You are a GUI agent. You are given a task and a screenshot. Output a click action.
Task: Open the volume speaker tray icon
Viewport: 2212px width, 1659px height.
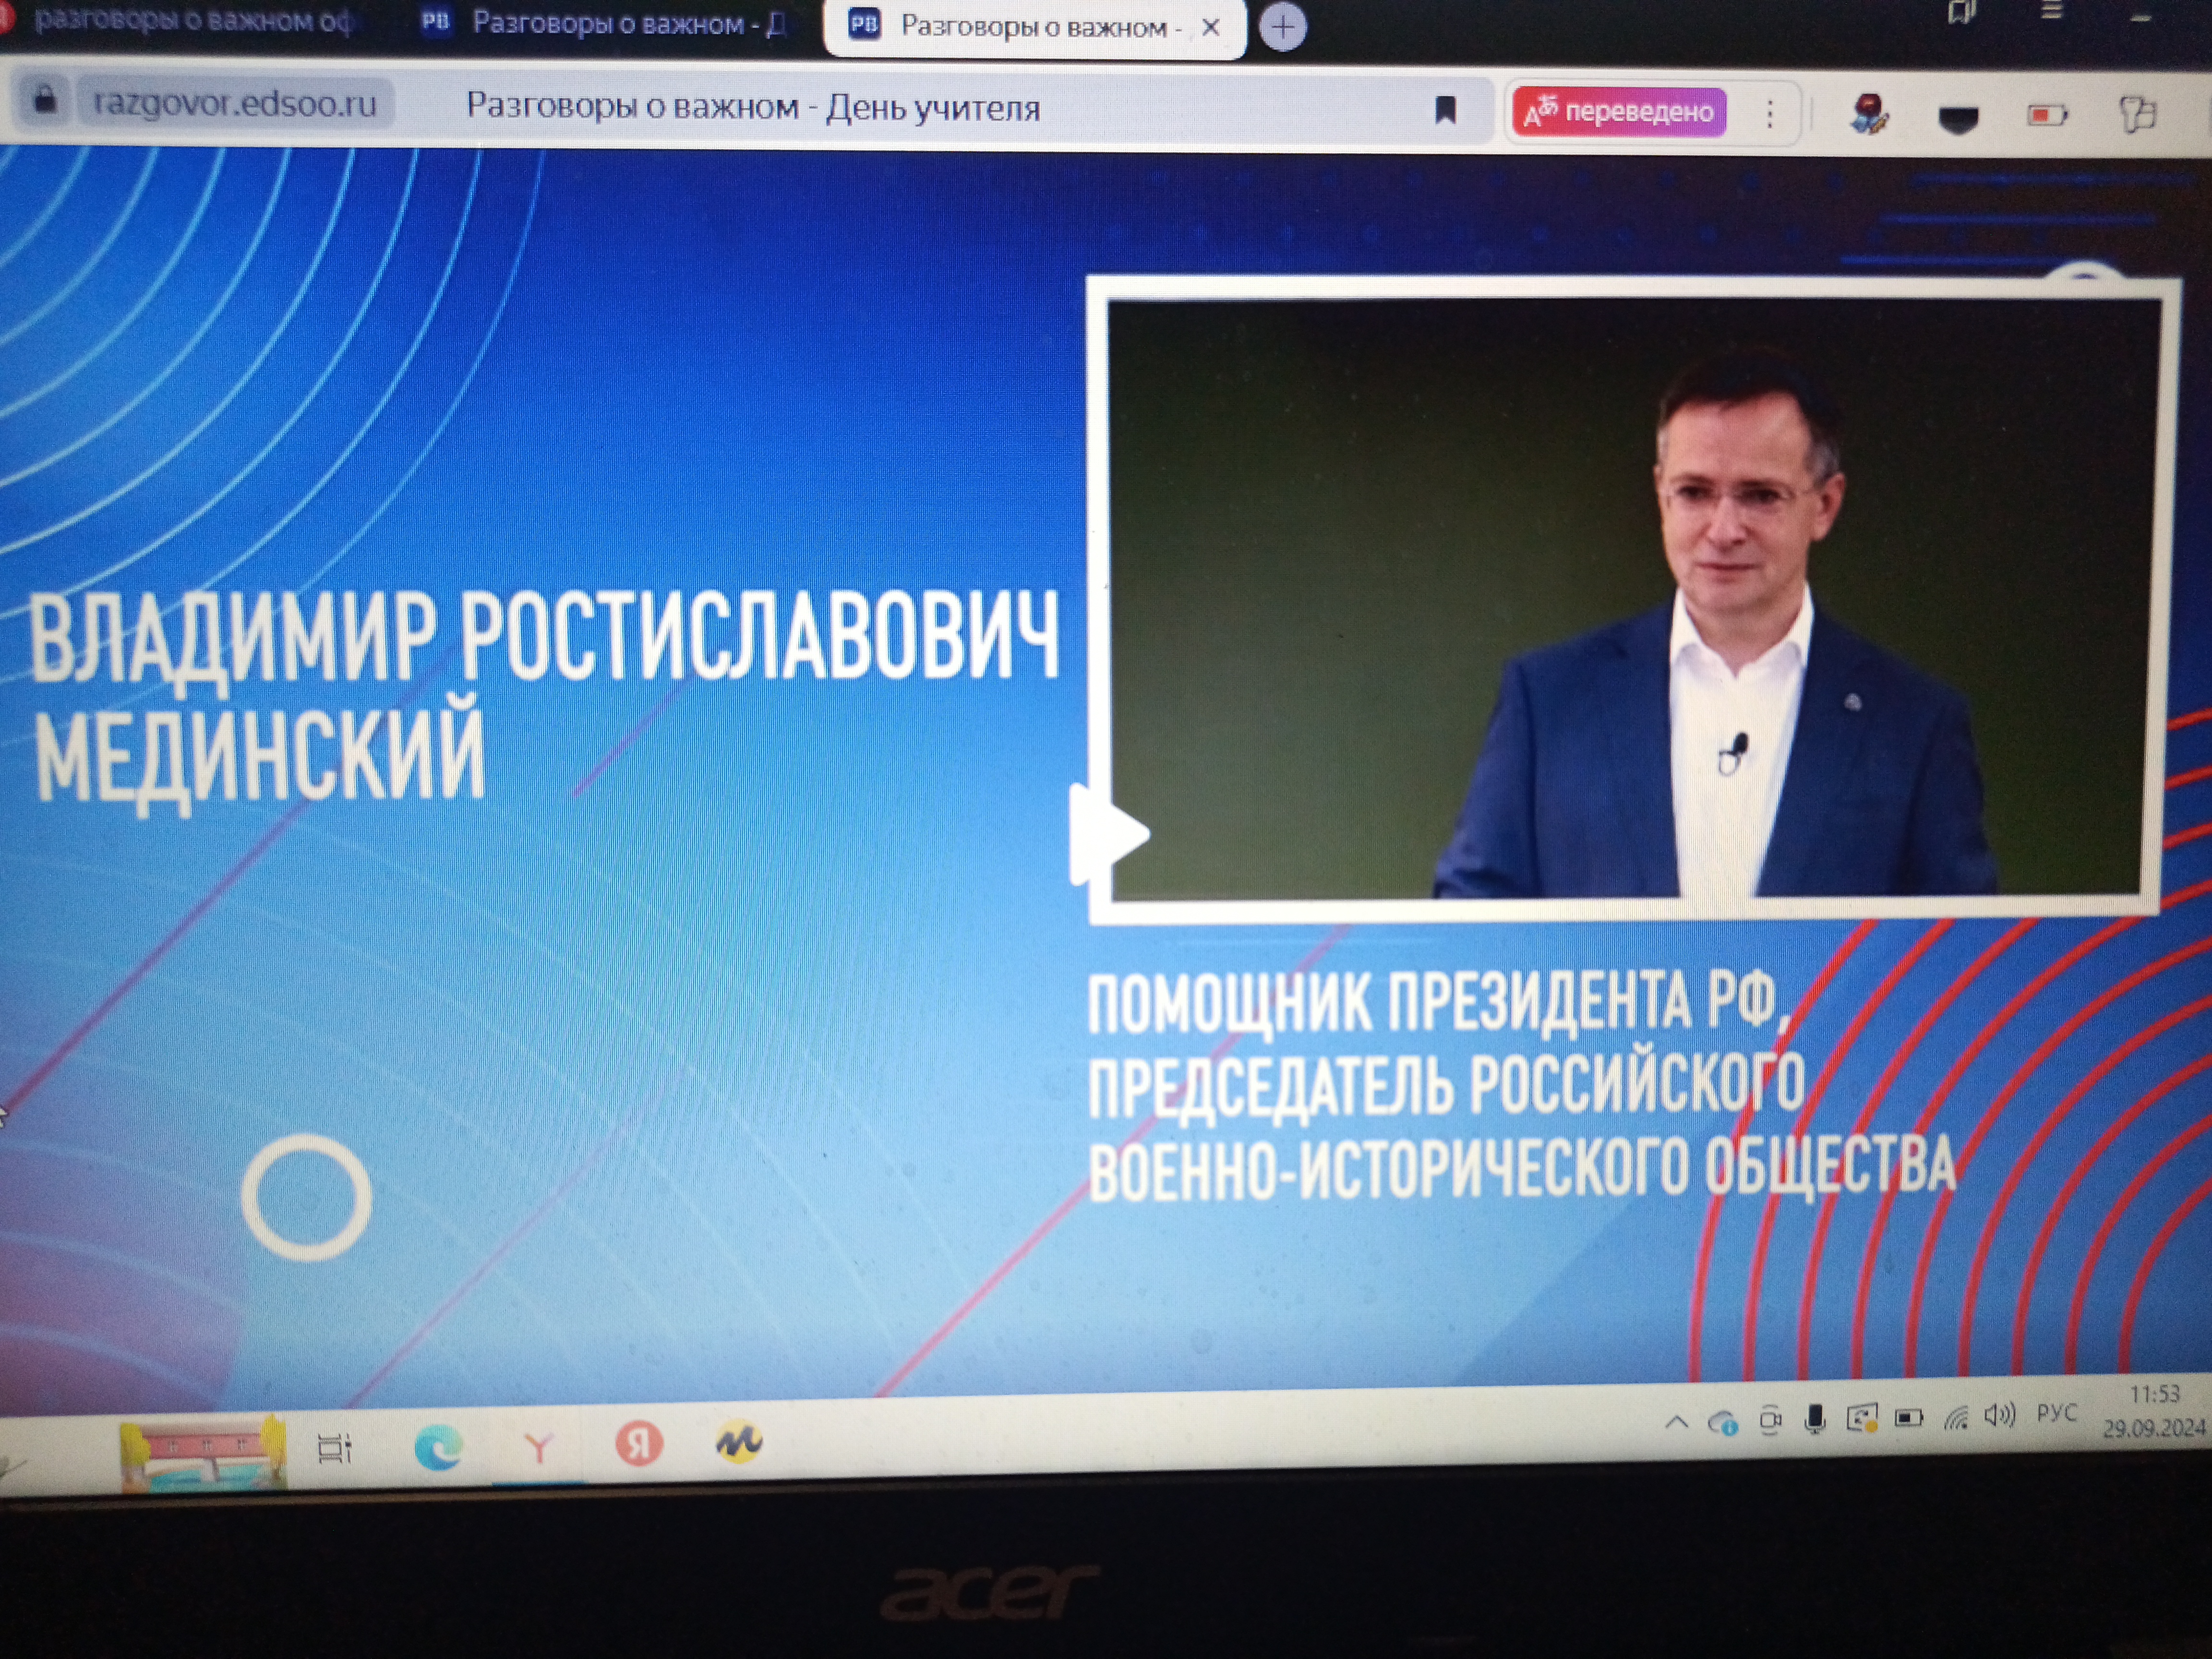pyautogui.click(x=2000, y=1414)
